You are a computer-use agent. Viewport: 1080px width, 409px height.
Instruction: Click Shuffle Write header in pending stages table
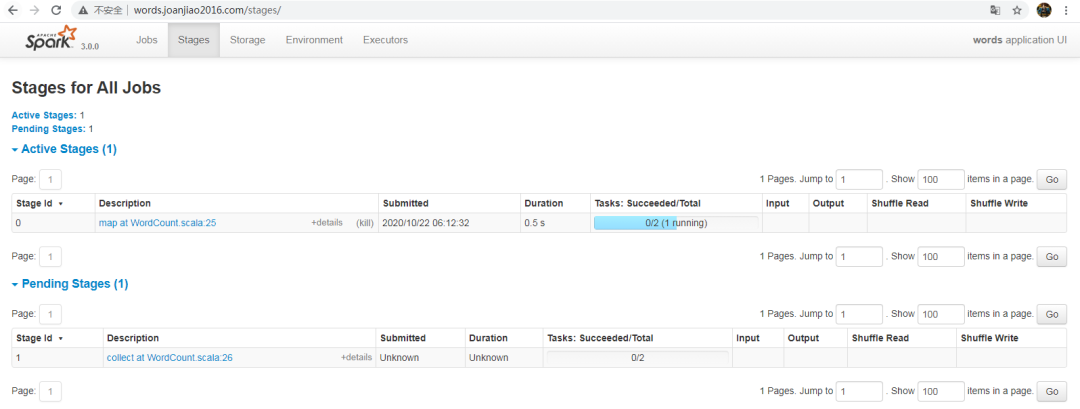pos(989,339)
